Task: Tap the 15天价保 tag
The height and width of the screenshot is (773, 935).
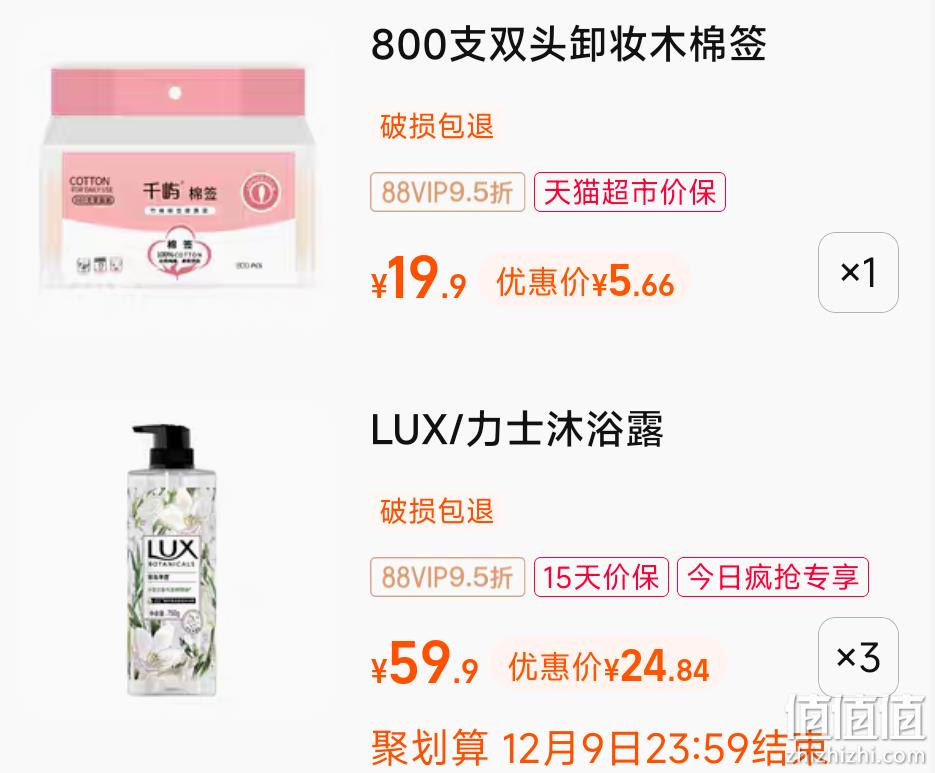Action: click(x=601, y=577)
